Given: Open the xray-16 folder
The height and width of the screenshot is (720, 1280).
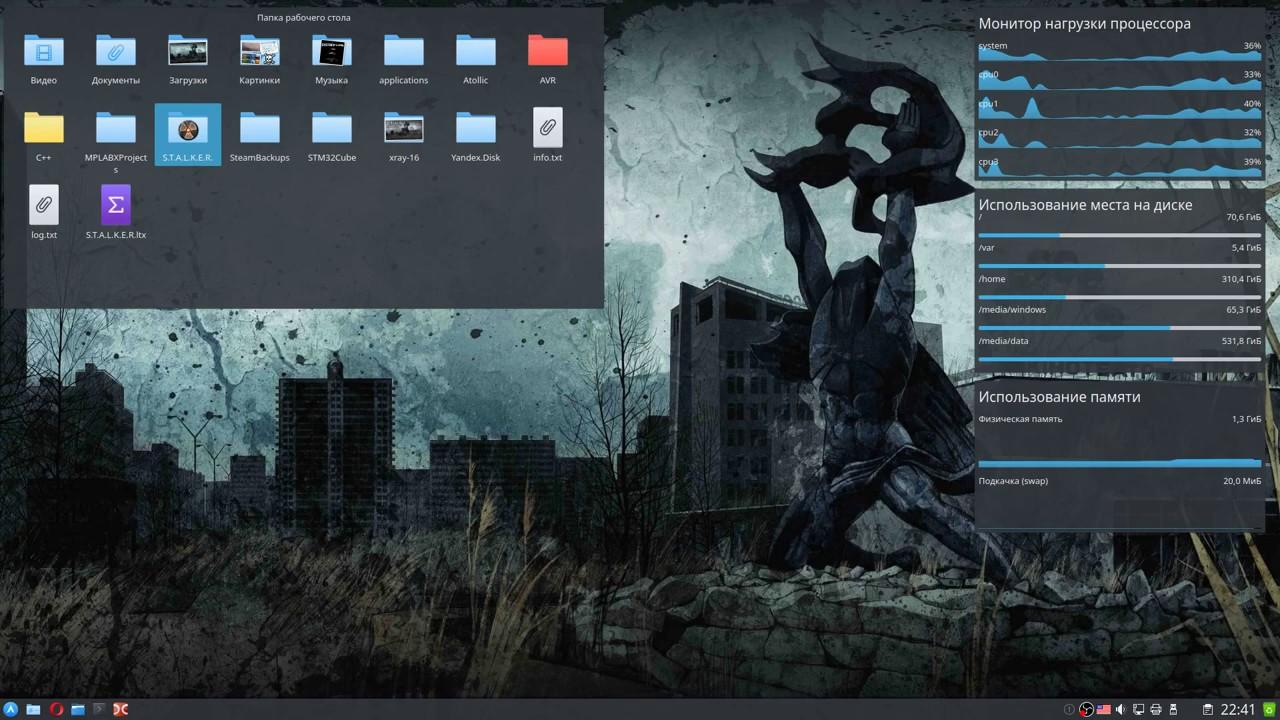Looking at the screenshot, I should pyautogui.click(x=404, y=137).
